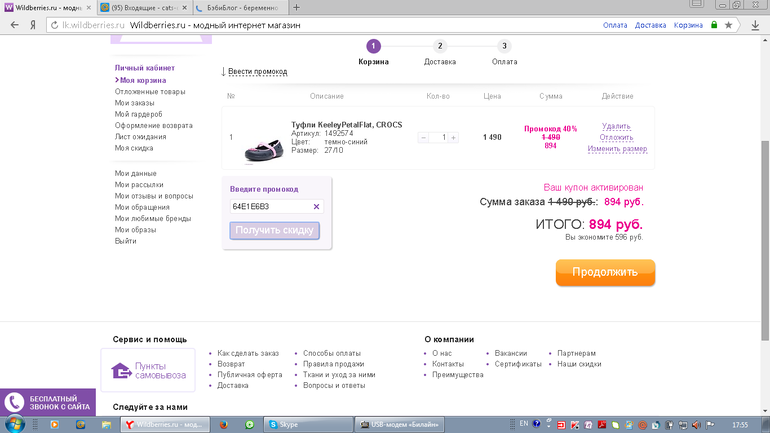
Task: Click the bookmark star in address bar
Action: click(729, 25)
